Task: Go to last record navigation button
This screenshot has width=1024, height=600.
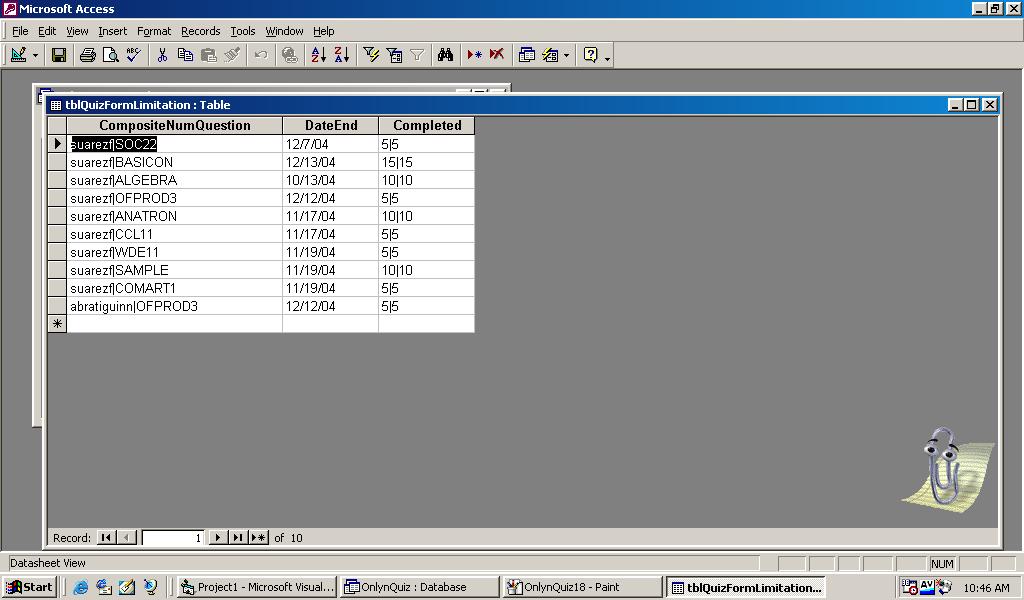Action: (x=238, y=537)
